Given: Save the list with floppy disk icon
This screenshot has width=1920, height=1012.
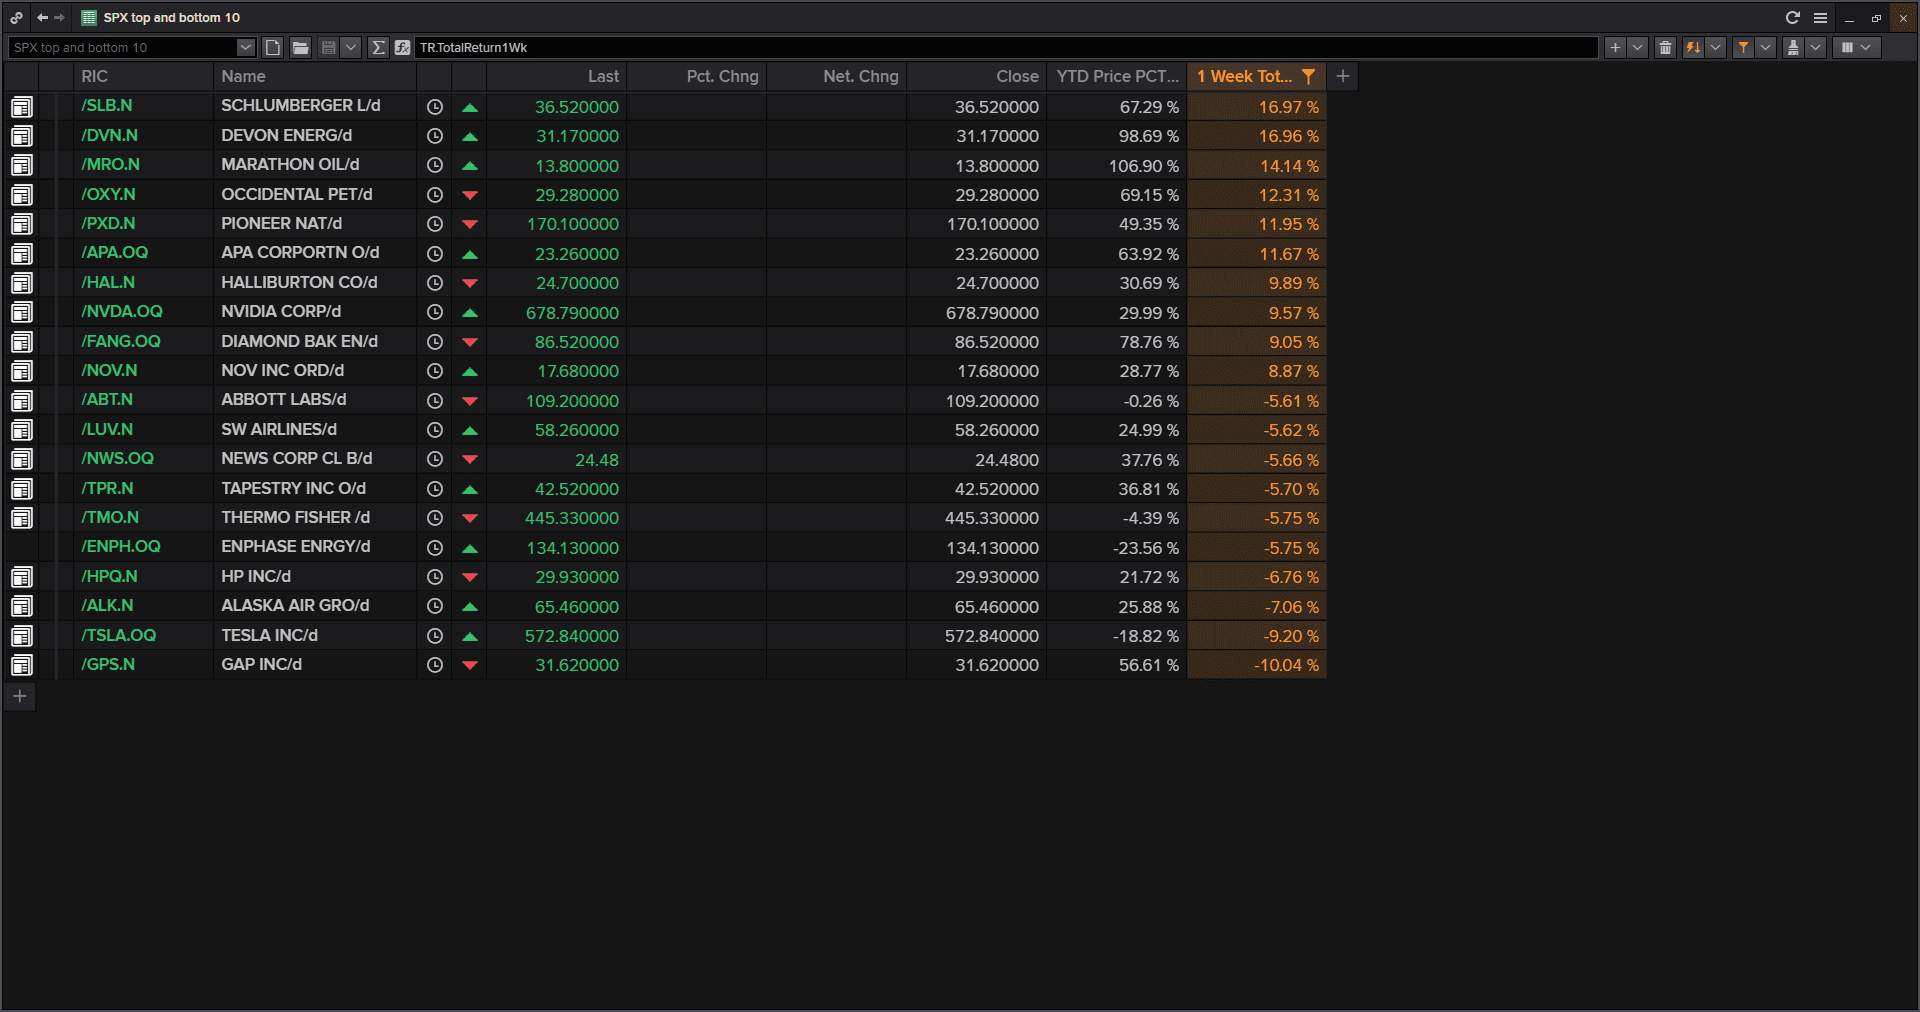Looking at the screenshot, I should [328, 47].
